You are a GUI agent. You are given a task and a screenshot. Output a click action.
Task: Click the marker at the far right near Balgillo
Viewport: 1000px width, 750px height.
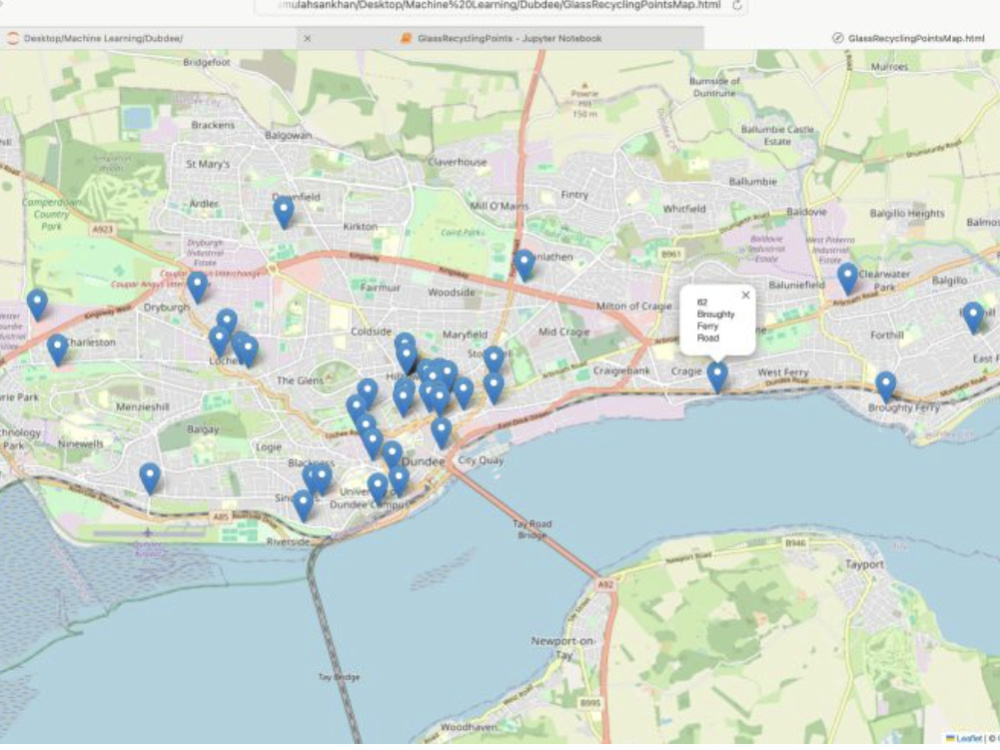[x=973, y=318]
